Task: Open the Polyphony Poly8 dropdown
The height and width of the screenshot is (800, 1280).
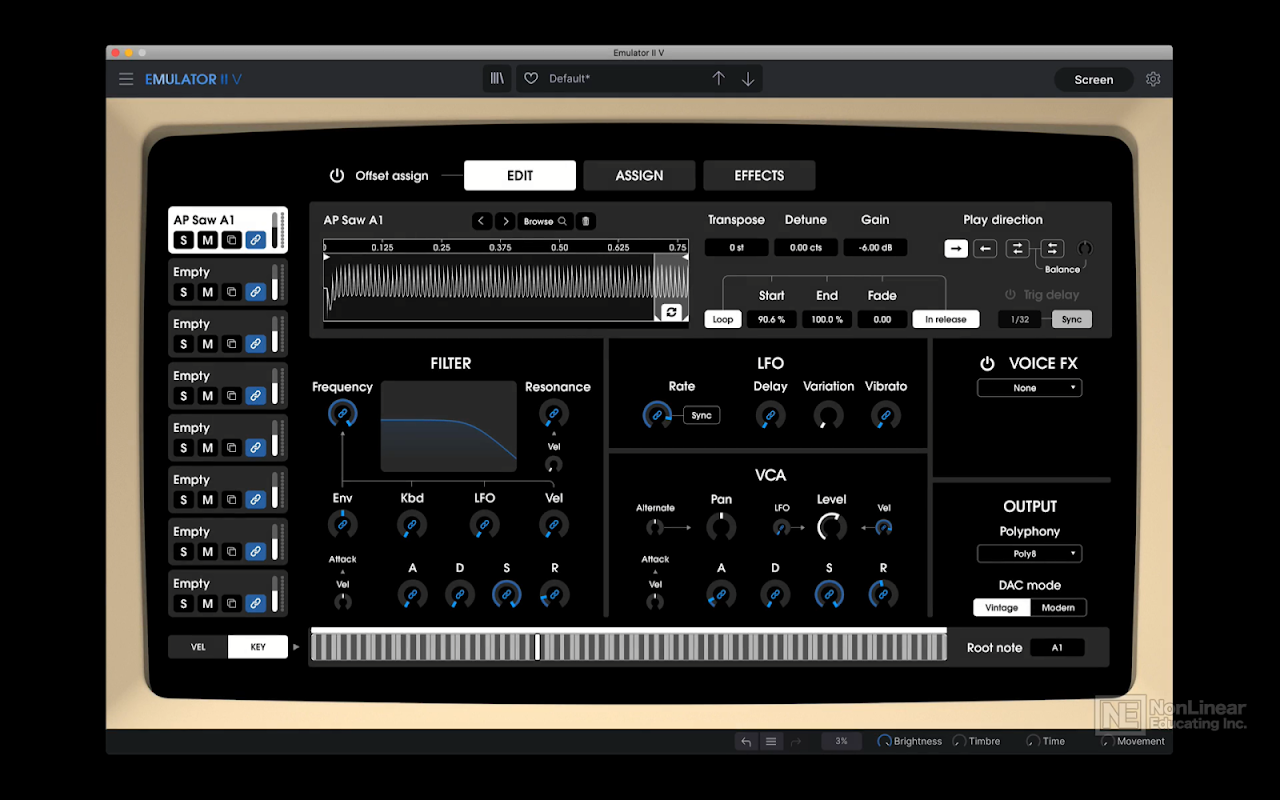Action: click(x=1030, y=554)
